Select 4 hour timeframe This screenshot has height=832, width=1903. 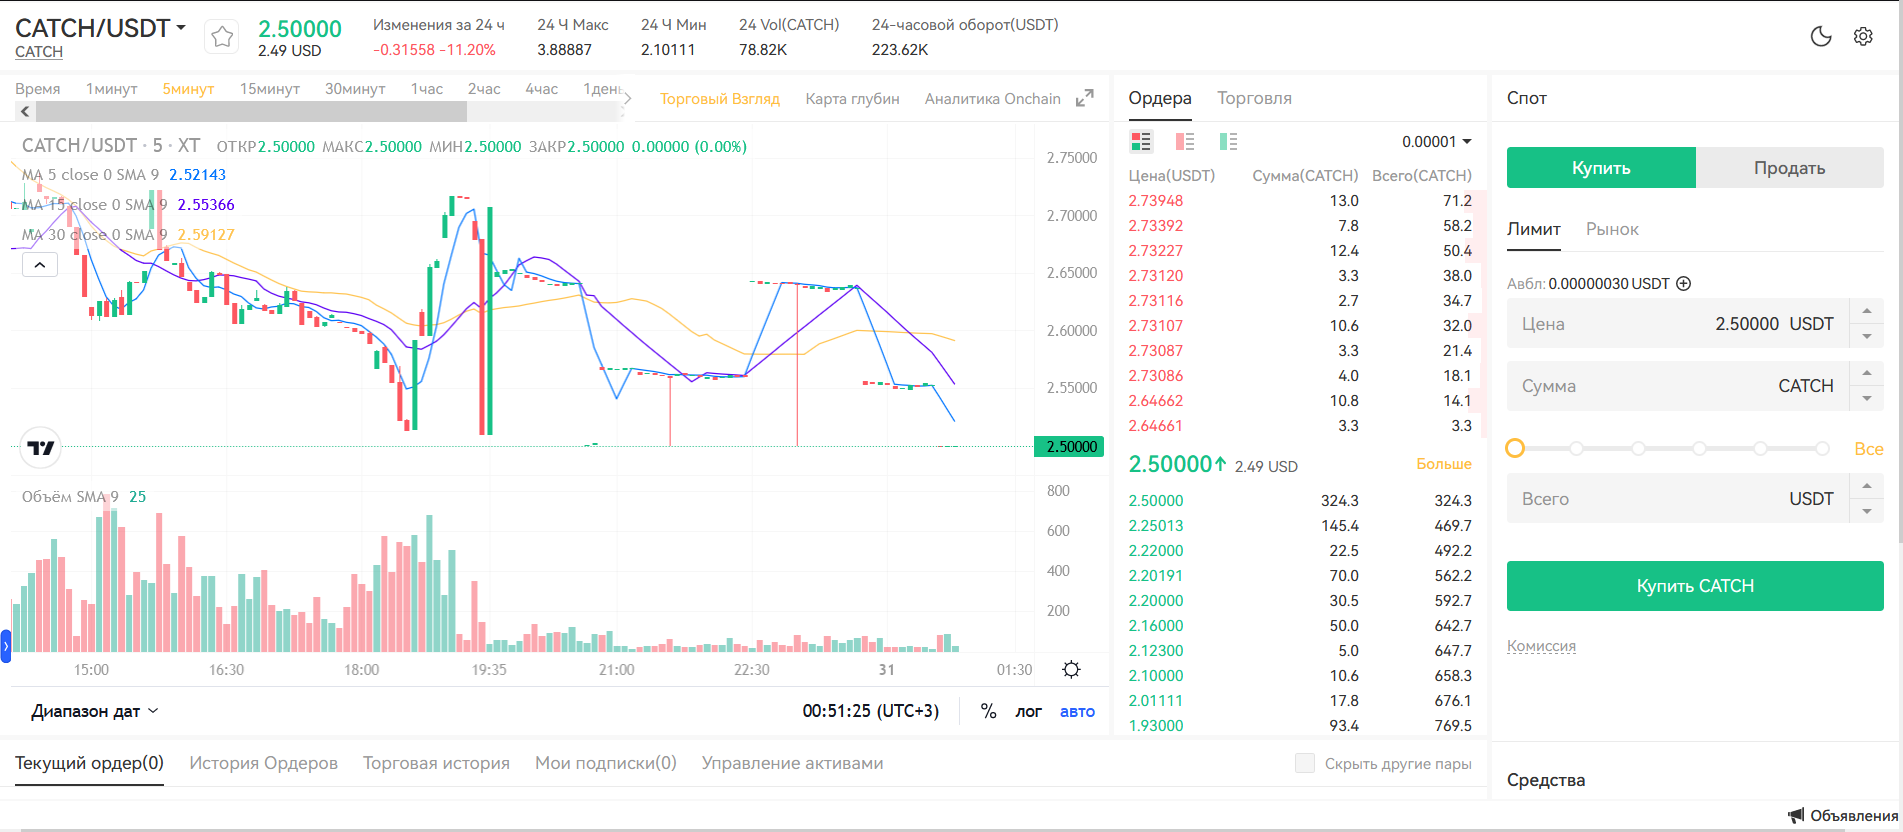click(541, 88)
